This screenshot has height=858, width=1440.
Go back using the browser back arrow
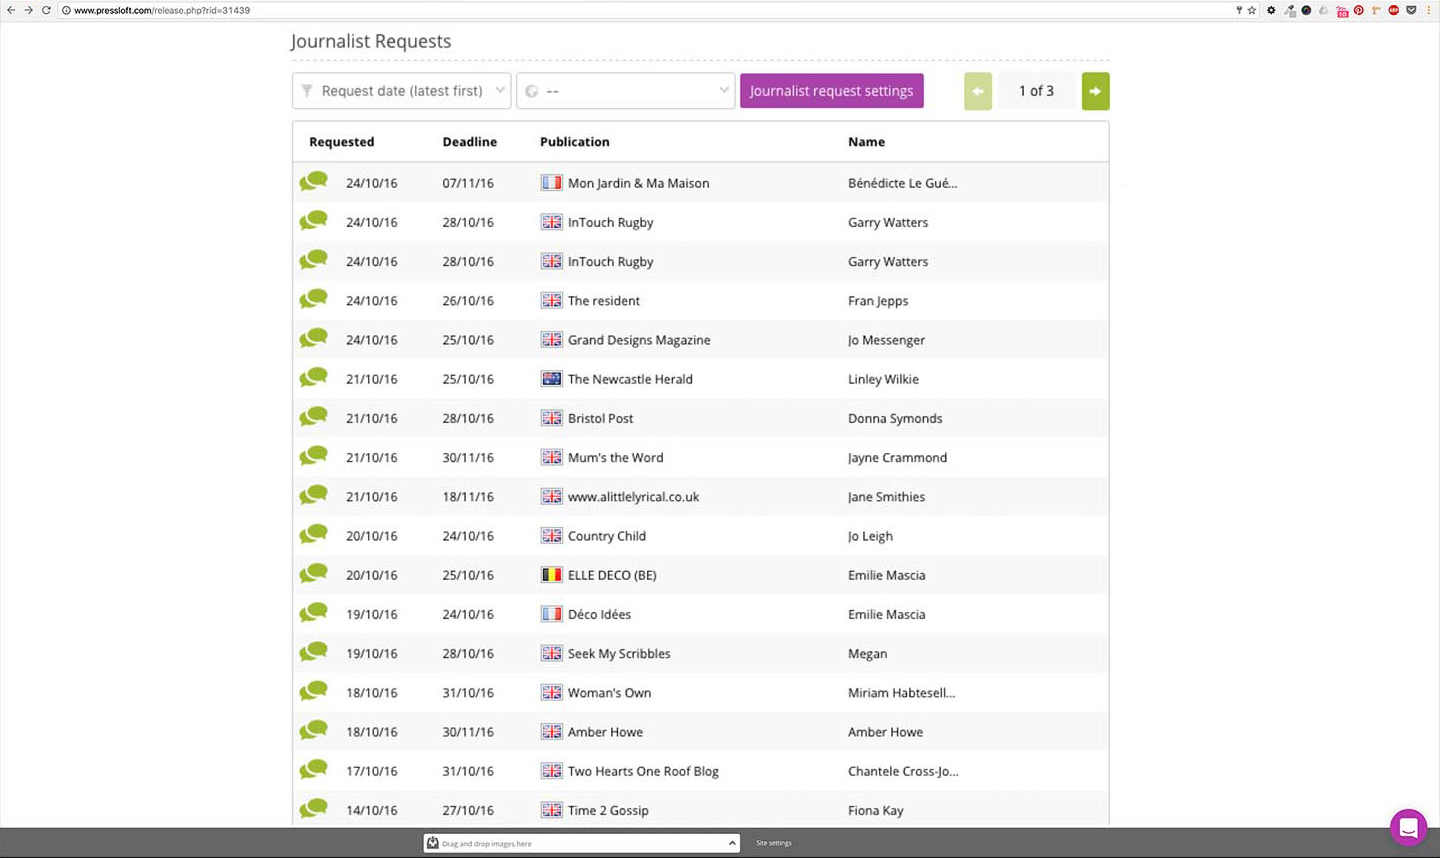click(11, 10)
